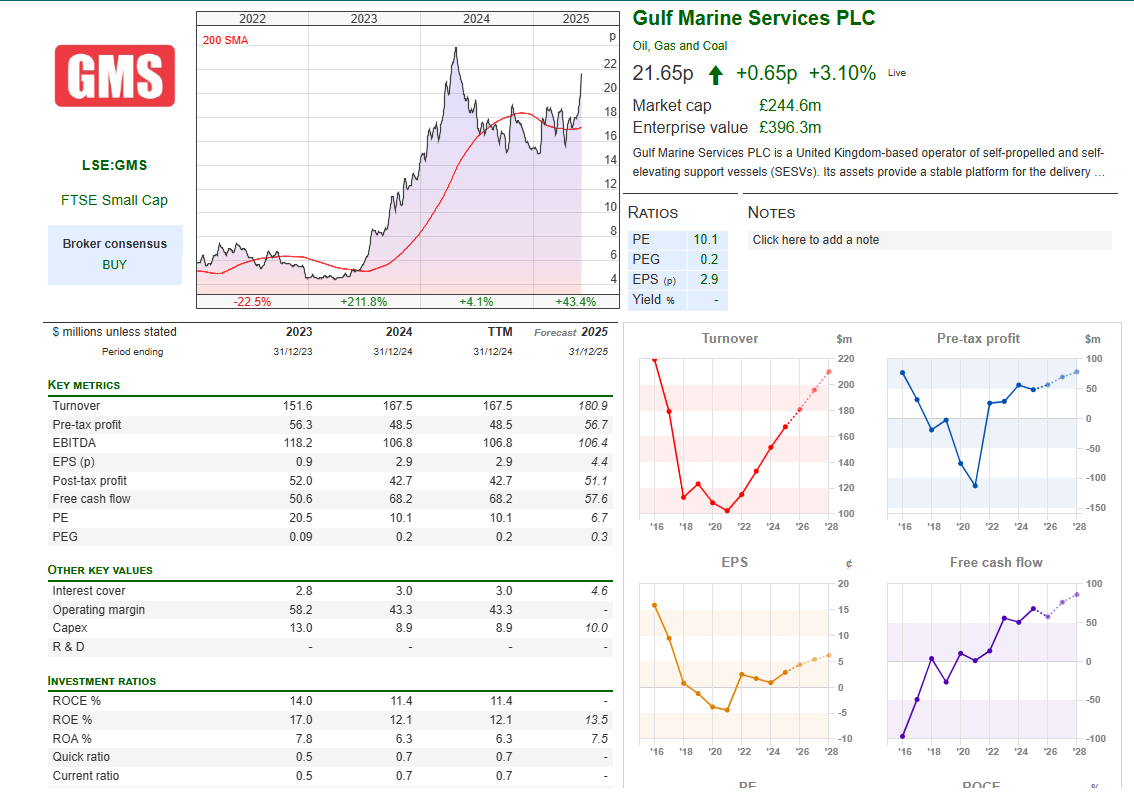Click the Forecast 2025 column header
This screenshot has width=1134, height=804.
click(571, 332)
